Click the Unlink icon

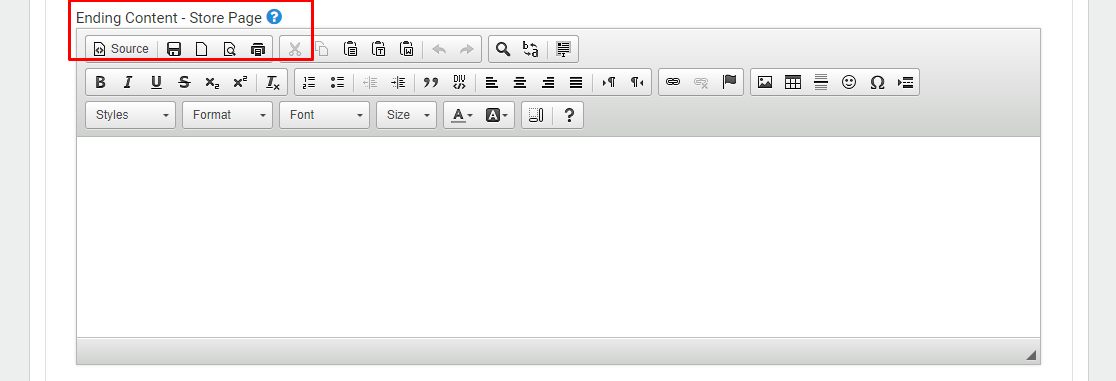coord(701,82)
